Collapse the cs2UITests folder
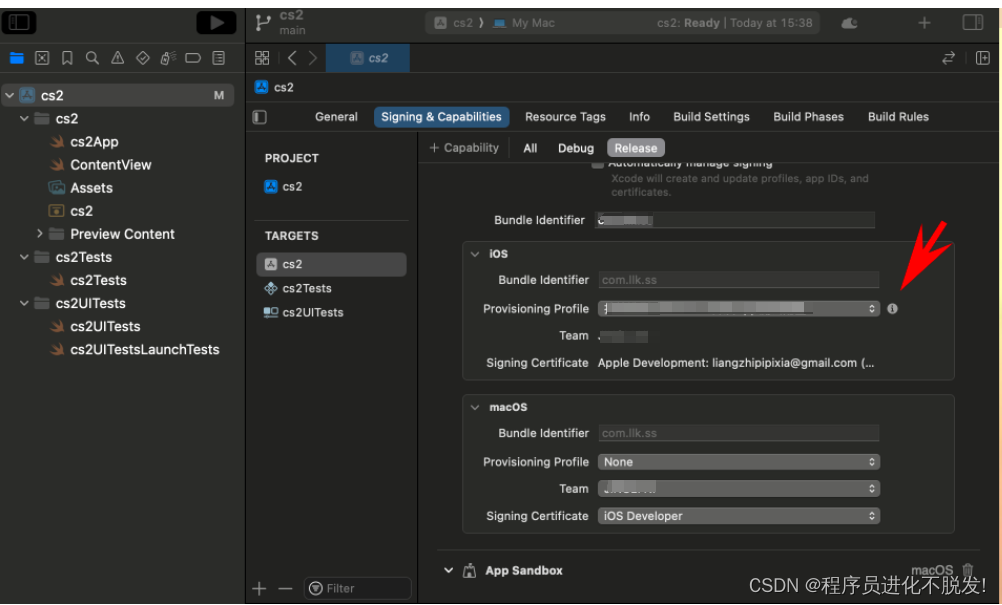The width and height of the screenshot is (1002, 605). pos(24,303)
